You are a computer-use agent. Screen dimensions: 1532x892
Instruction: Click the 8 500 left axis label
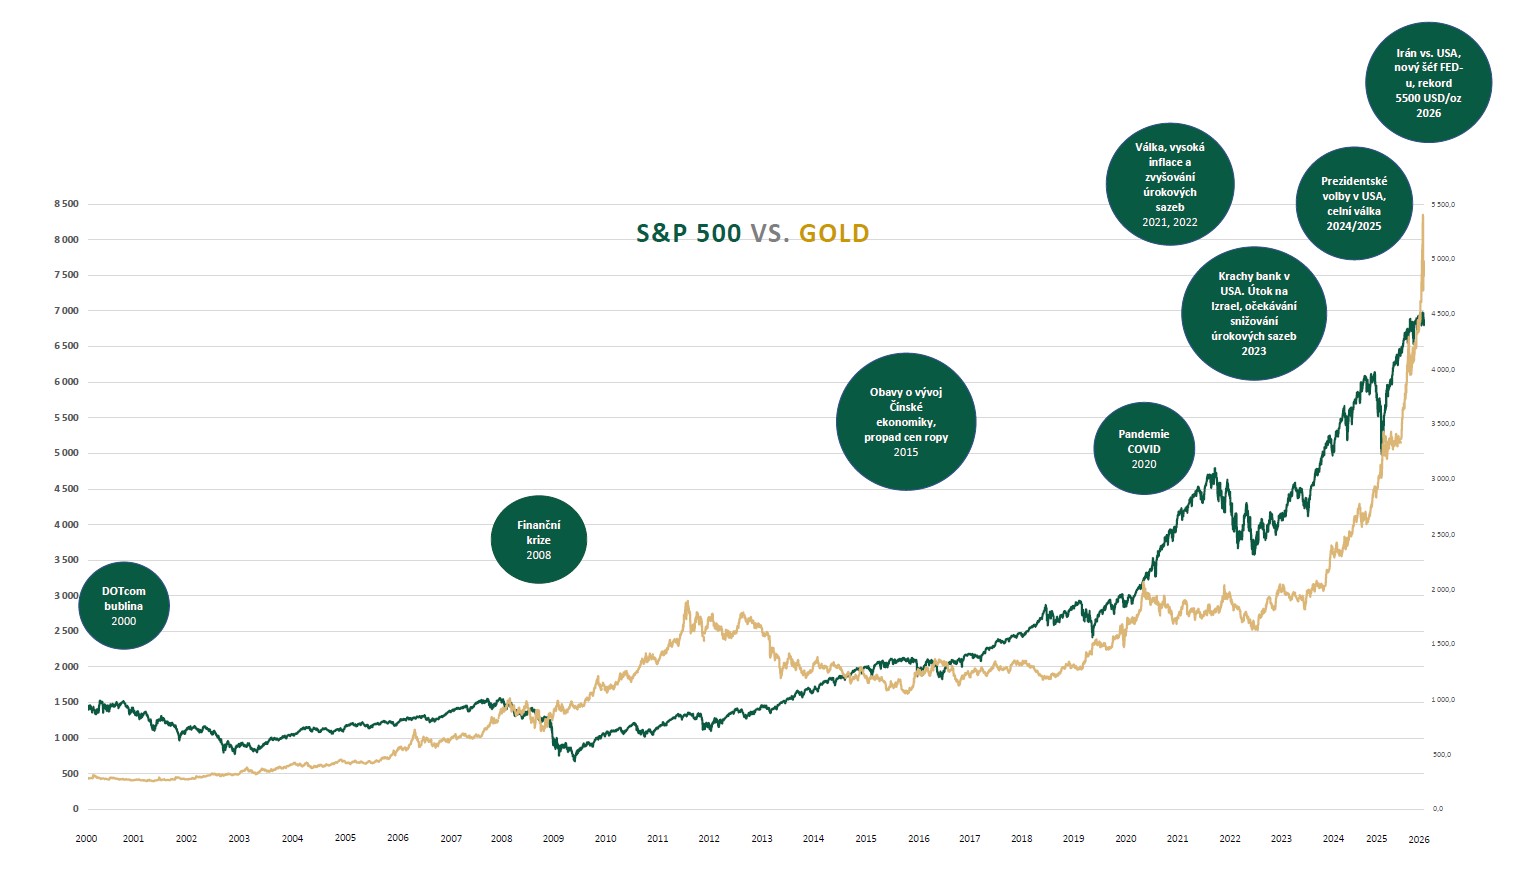pos(66,204)
